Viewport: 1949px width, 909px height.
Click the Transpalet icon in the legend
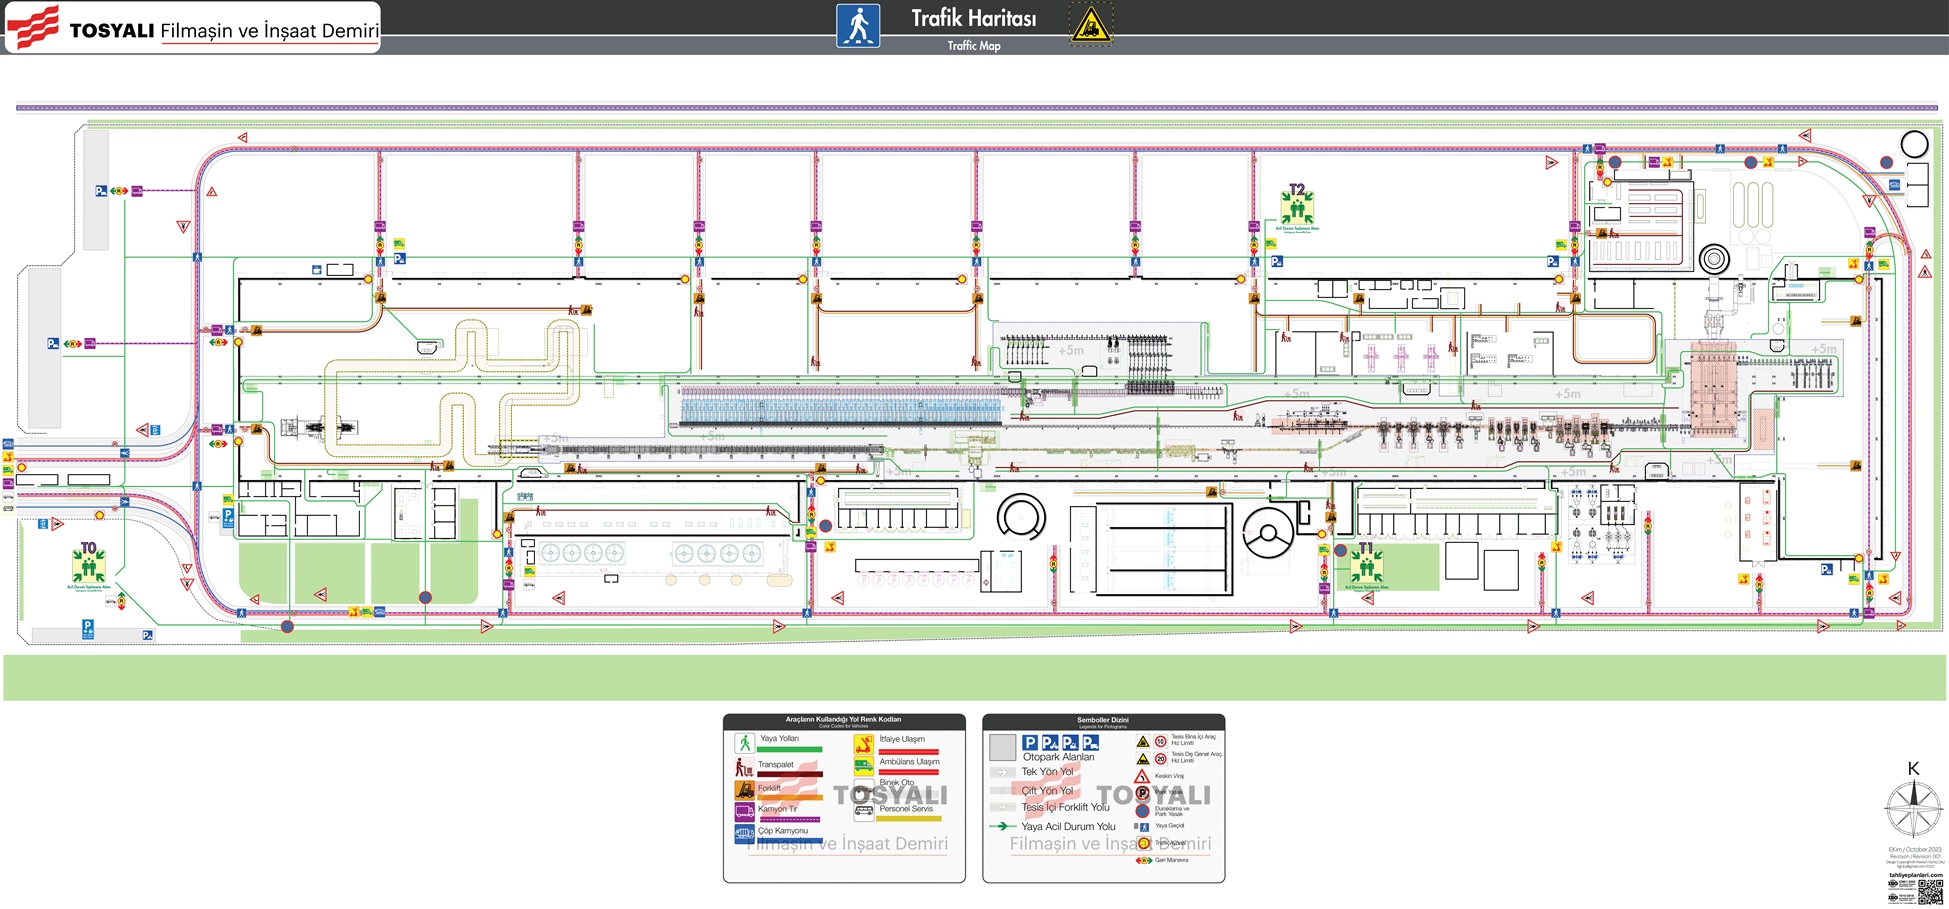[x=744, y=767]
